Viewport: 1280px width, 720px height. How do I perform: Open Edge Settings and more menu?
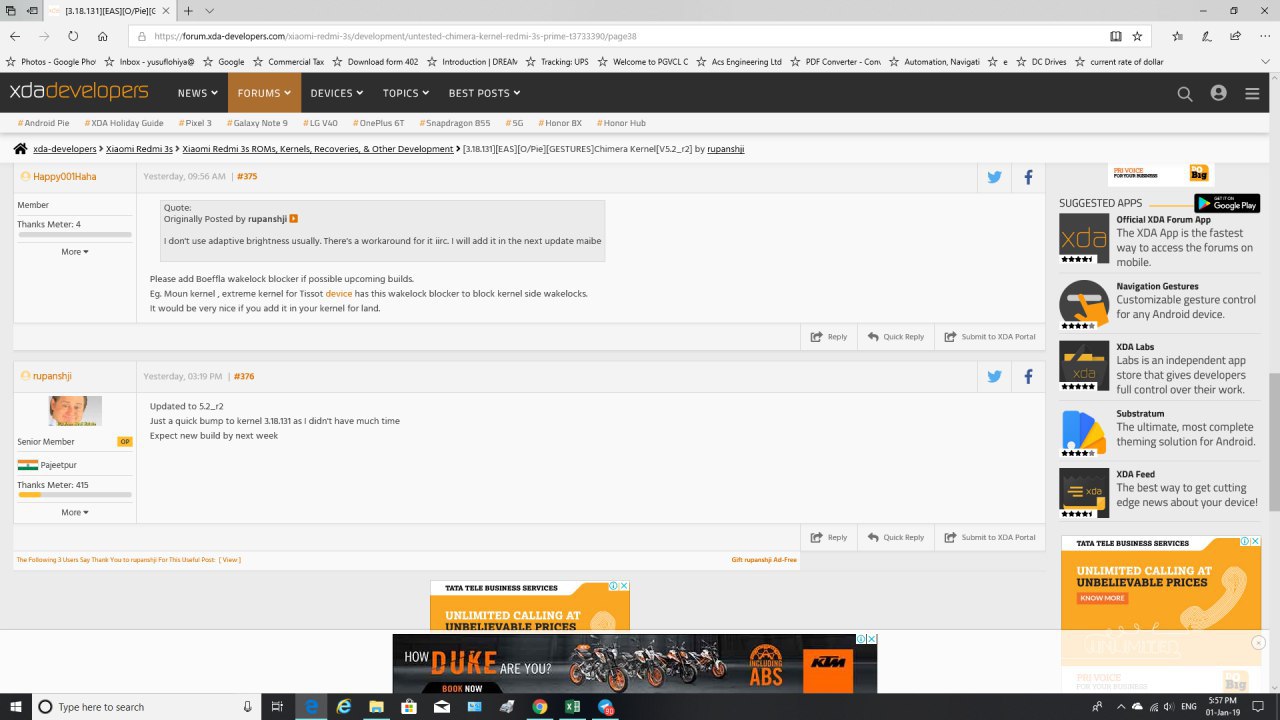[1265, 36]
